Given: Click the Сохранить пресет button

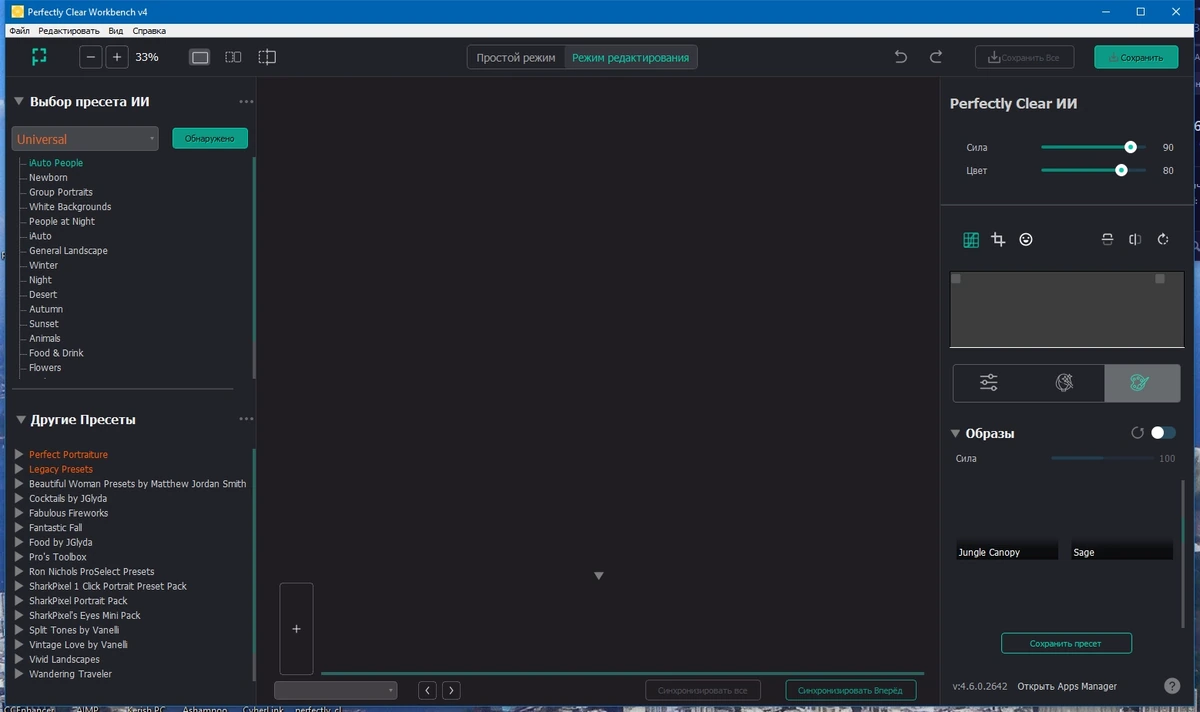Looking at the screenshot, I should click(1066, 643).
